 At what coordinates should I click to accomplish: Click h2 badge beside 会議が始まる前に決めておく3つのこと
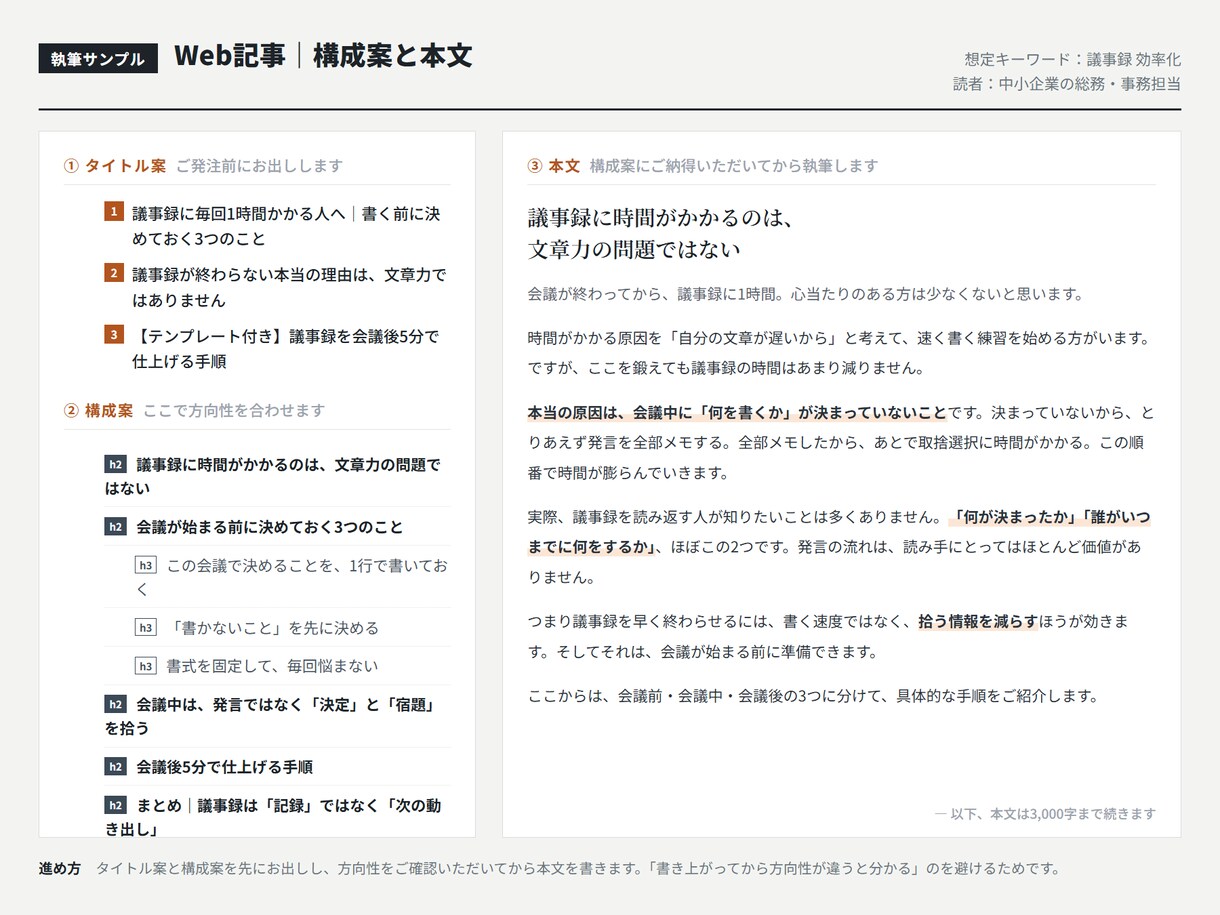coord(116,526)
